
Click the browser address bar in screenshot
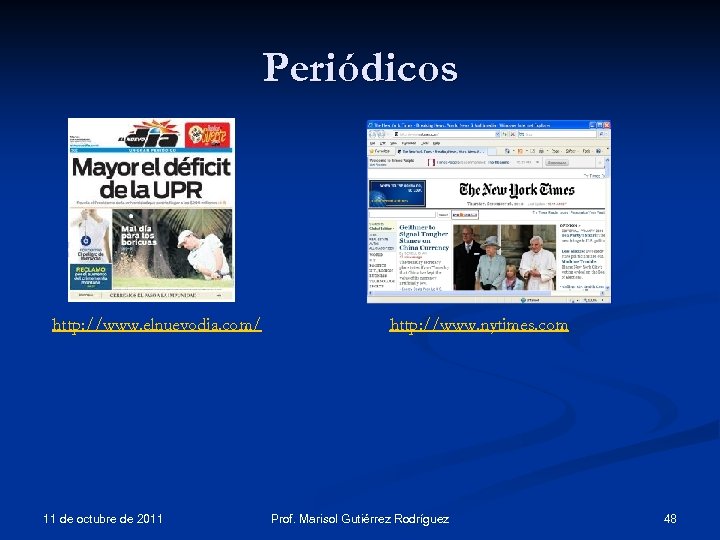pos(445,134)
